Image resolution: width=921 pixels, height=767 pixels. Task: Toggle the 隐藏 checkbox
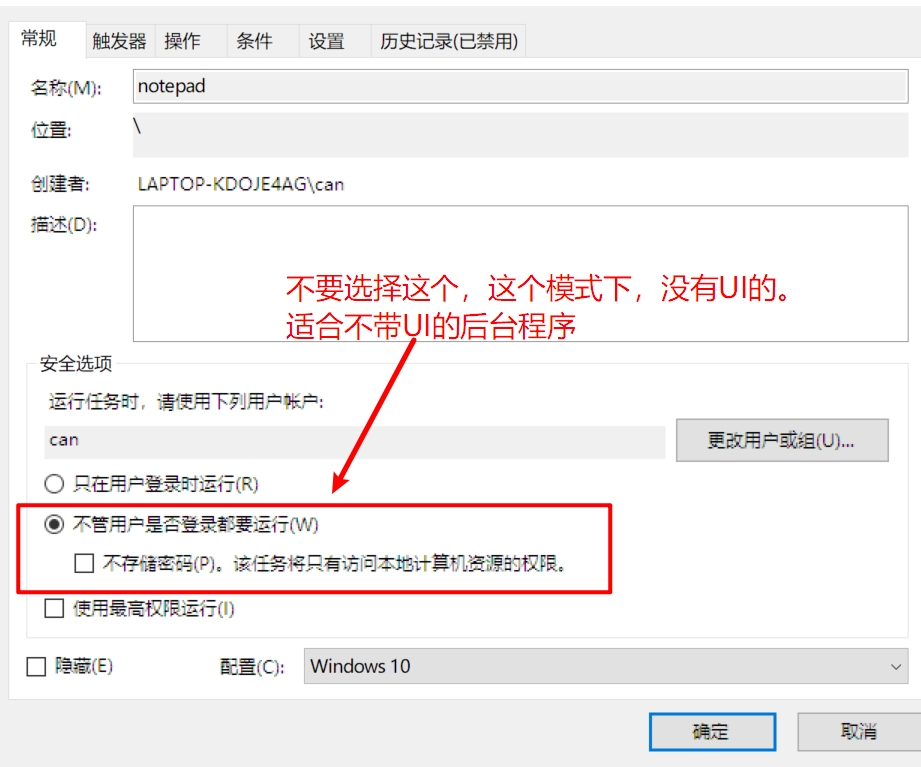[x=36, y=667]
